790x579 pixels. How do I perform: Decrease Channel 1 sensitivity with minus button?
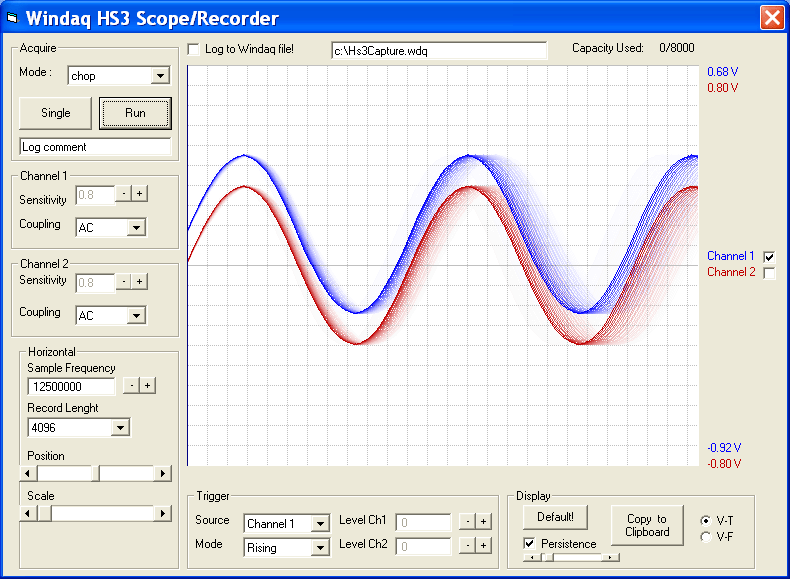123,194
